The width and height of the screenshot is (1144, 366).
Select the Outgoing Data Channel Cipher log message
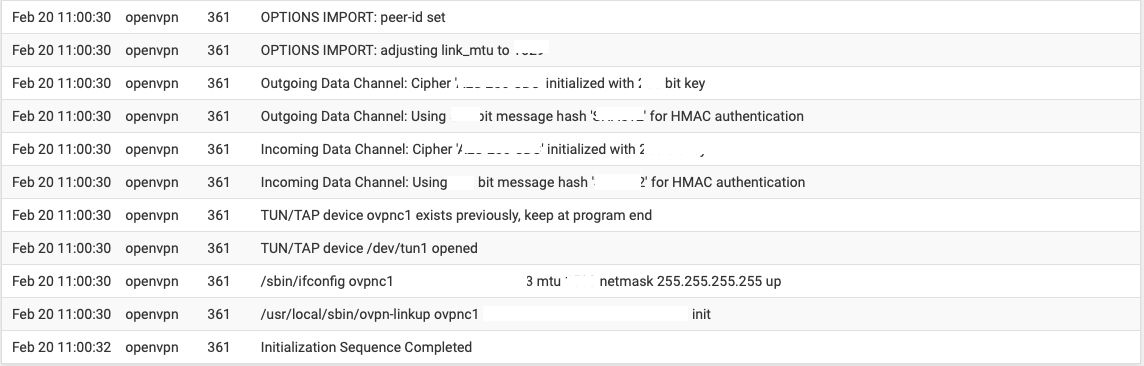(482, 83)
